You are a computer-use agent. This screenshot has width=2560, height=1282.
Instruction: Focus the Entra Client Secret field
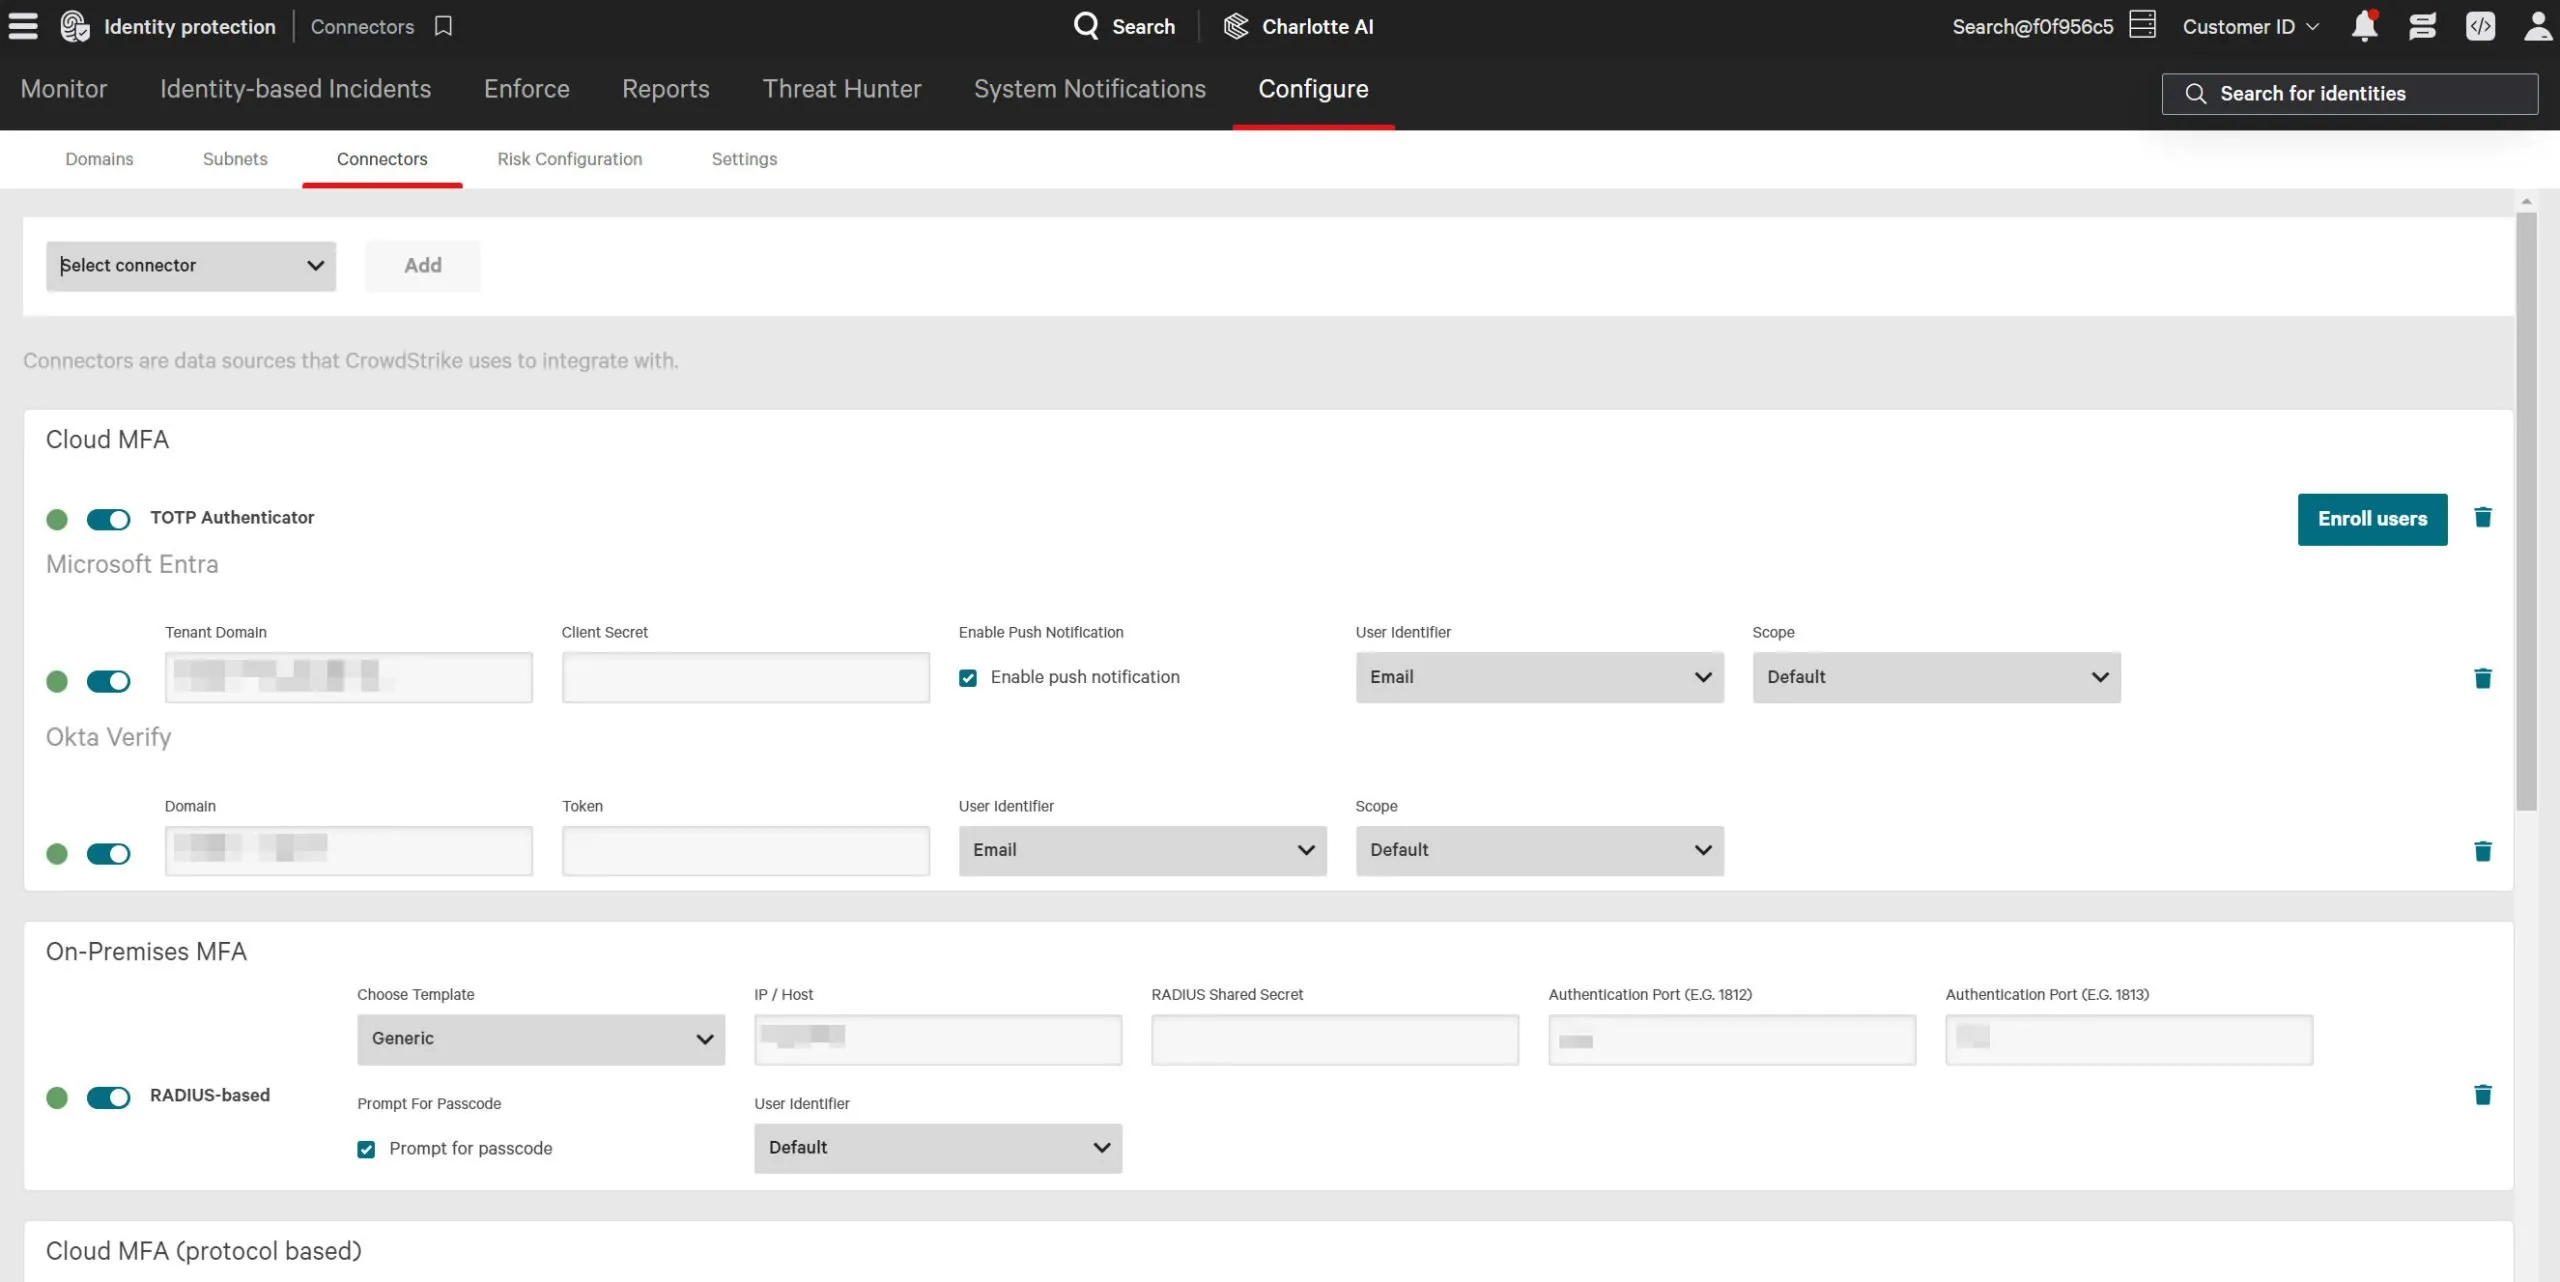[746, 677]
